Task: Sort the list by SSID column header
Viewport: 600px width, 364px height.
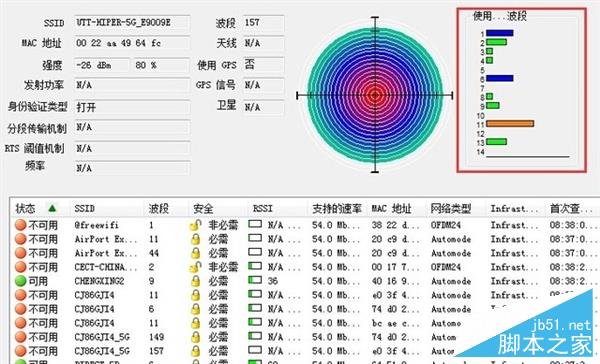Action: pyautogui.click(x=85, y=209)
